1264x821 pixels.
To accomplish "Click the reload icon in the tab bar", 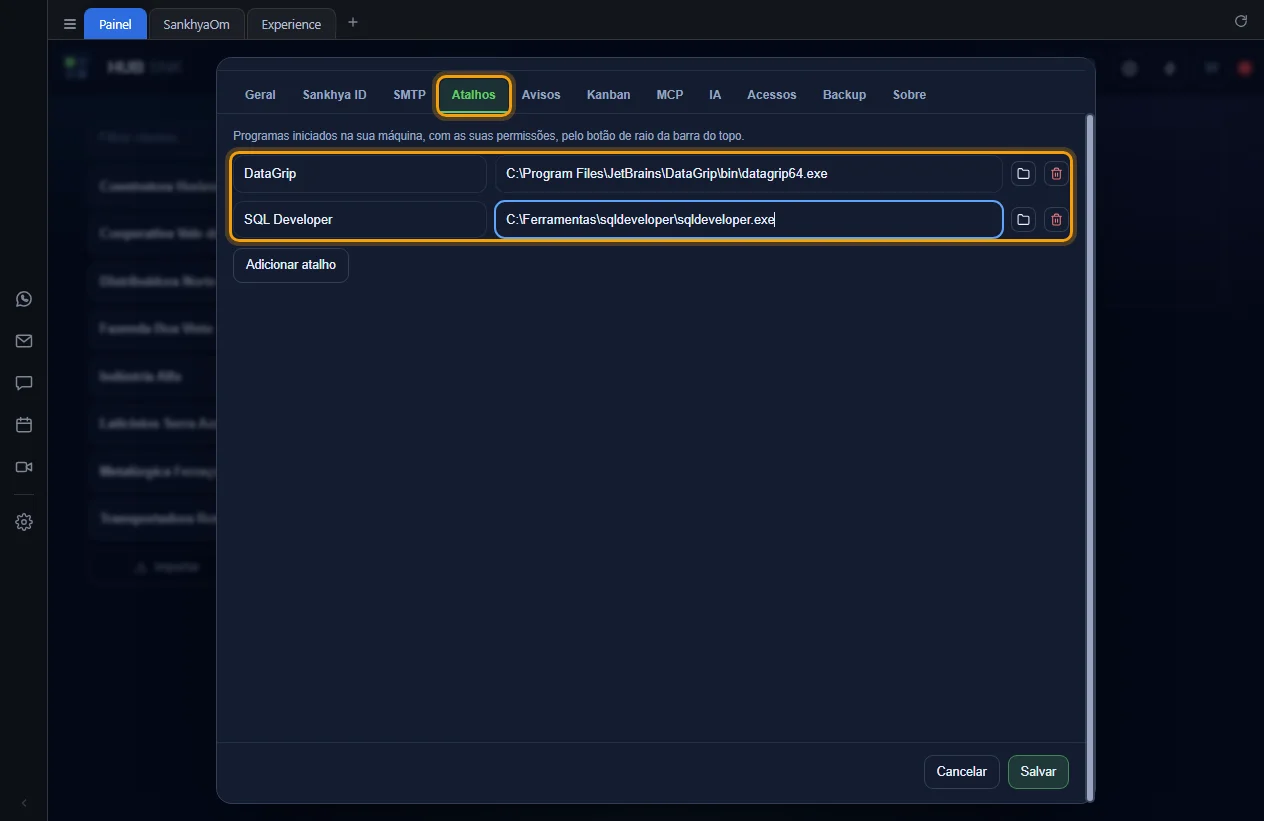I will point(1241,21).
